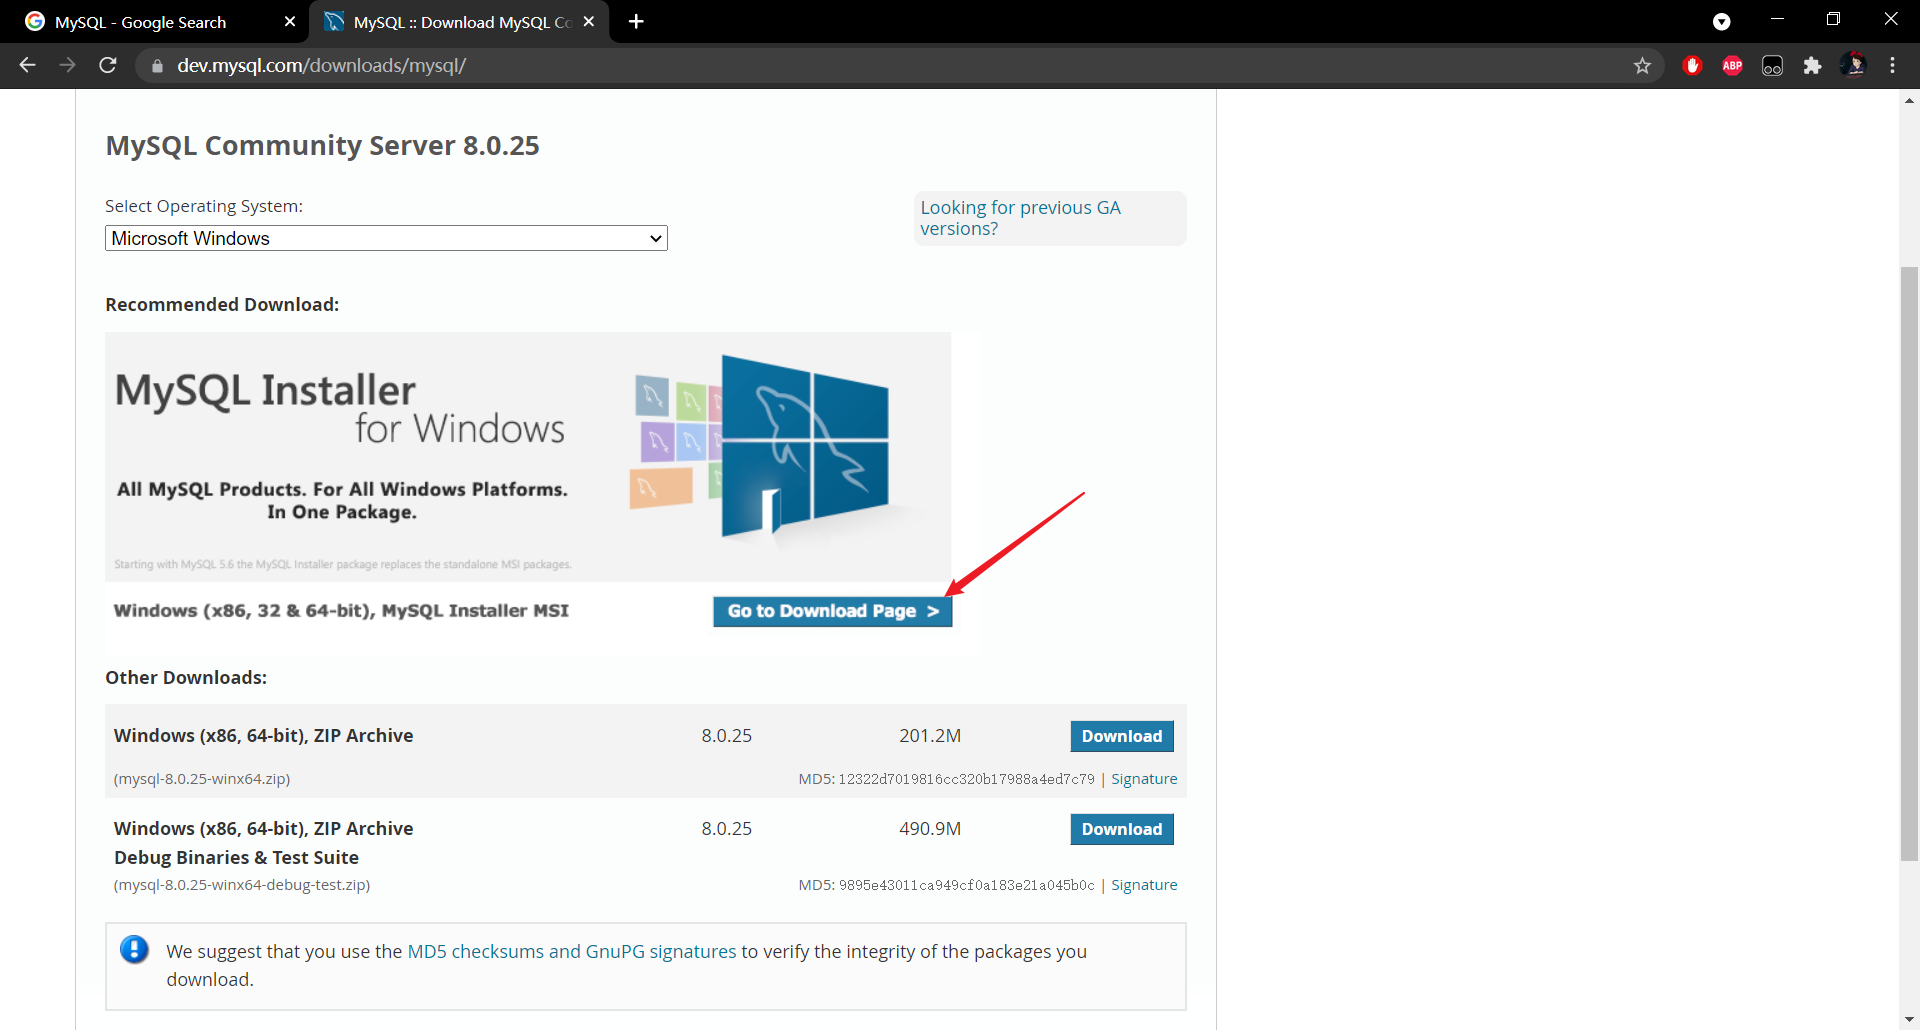The height and width of the screenshot is (1030, 1920).
Task: Open a new browser tab
Action: [636, 21]
